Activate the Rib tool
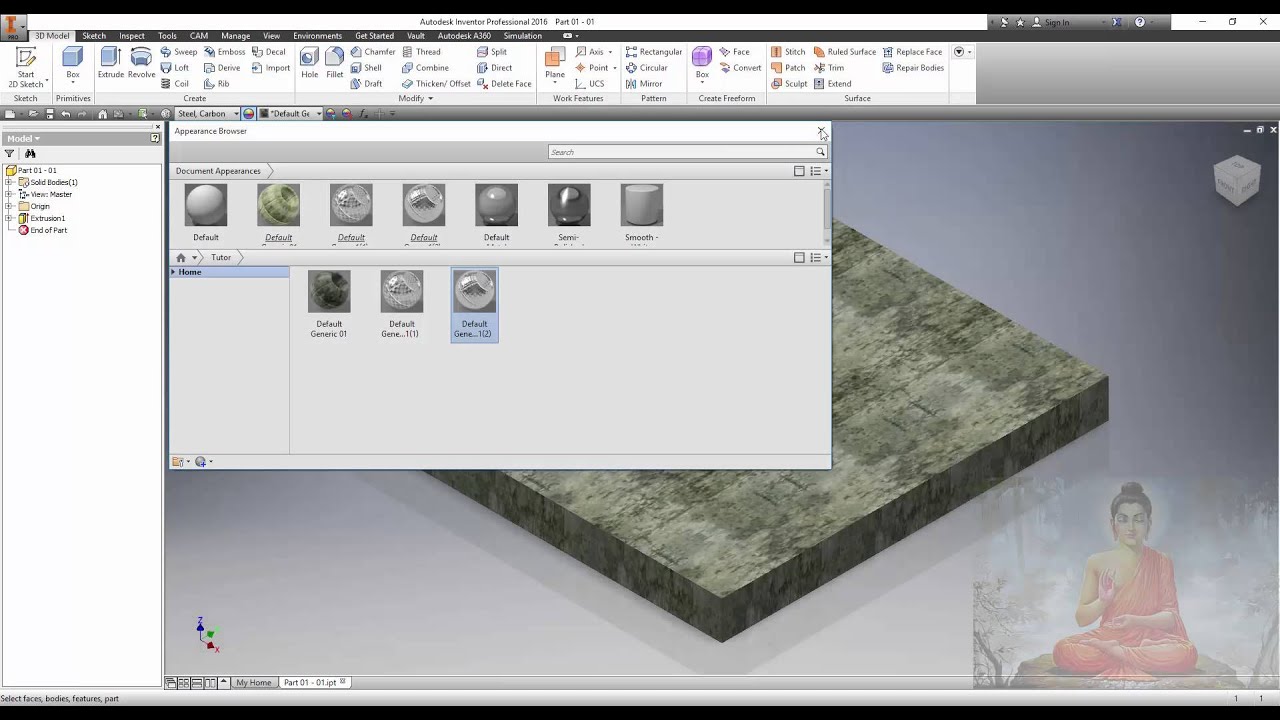Viewport: 1280px width, 720px height. click(x=217, y=84)
